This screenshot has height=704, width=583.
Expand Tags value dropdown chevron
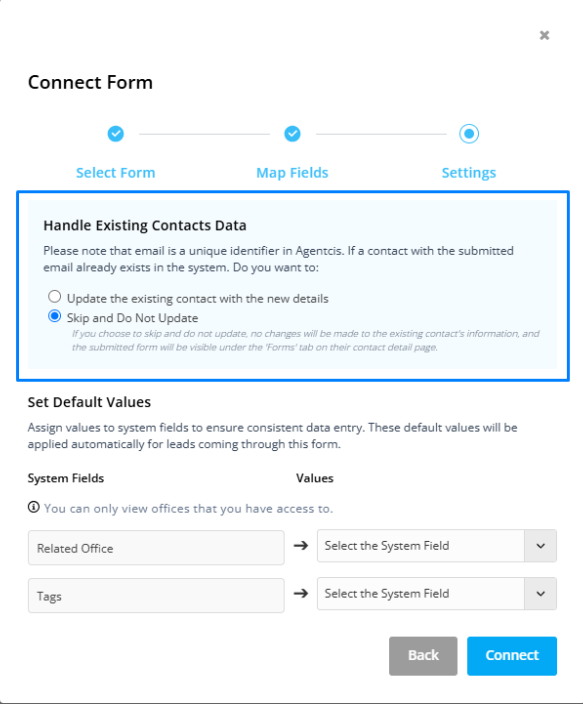(540, 594)
